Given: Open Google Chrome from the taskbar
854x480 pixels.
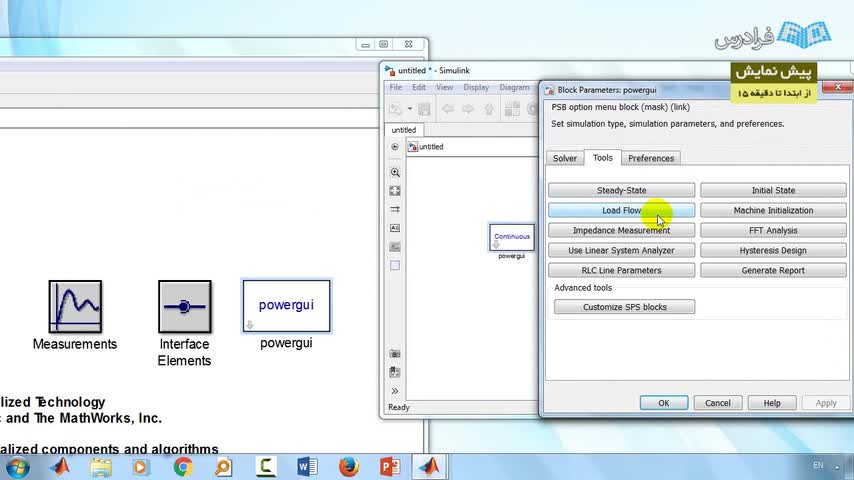Looking at the screenshot, I should 183,467.
